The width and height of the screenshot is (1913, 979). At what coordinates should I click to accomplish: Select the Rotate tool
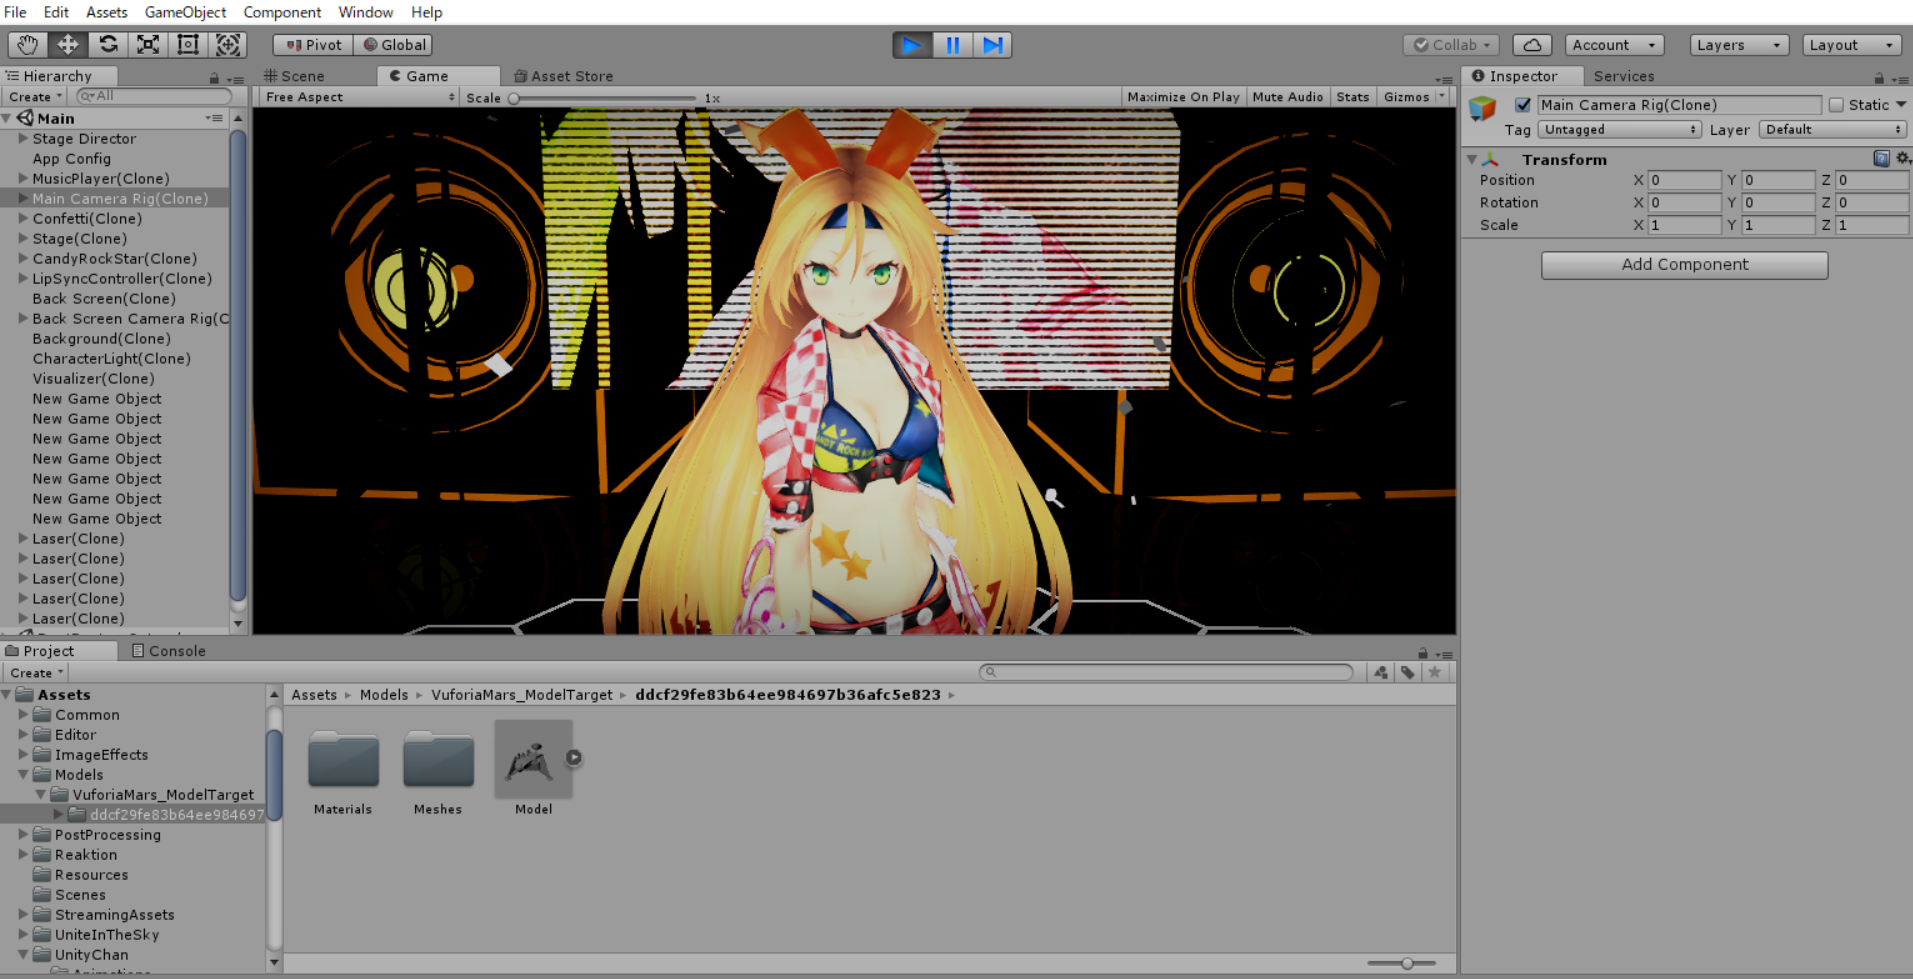click(x=107, y=44)
